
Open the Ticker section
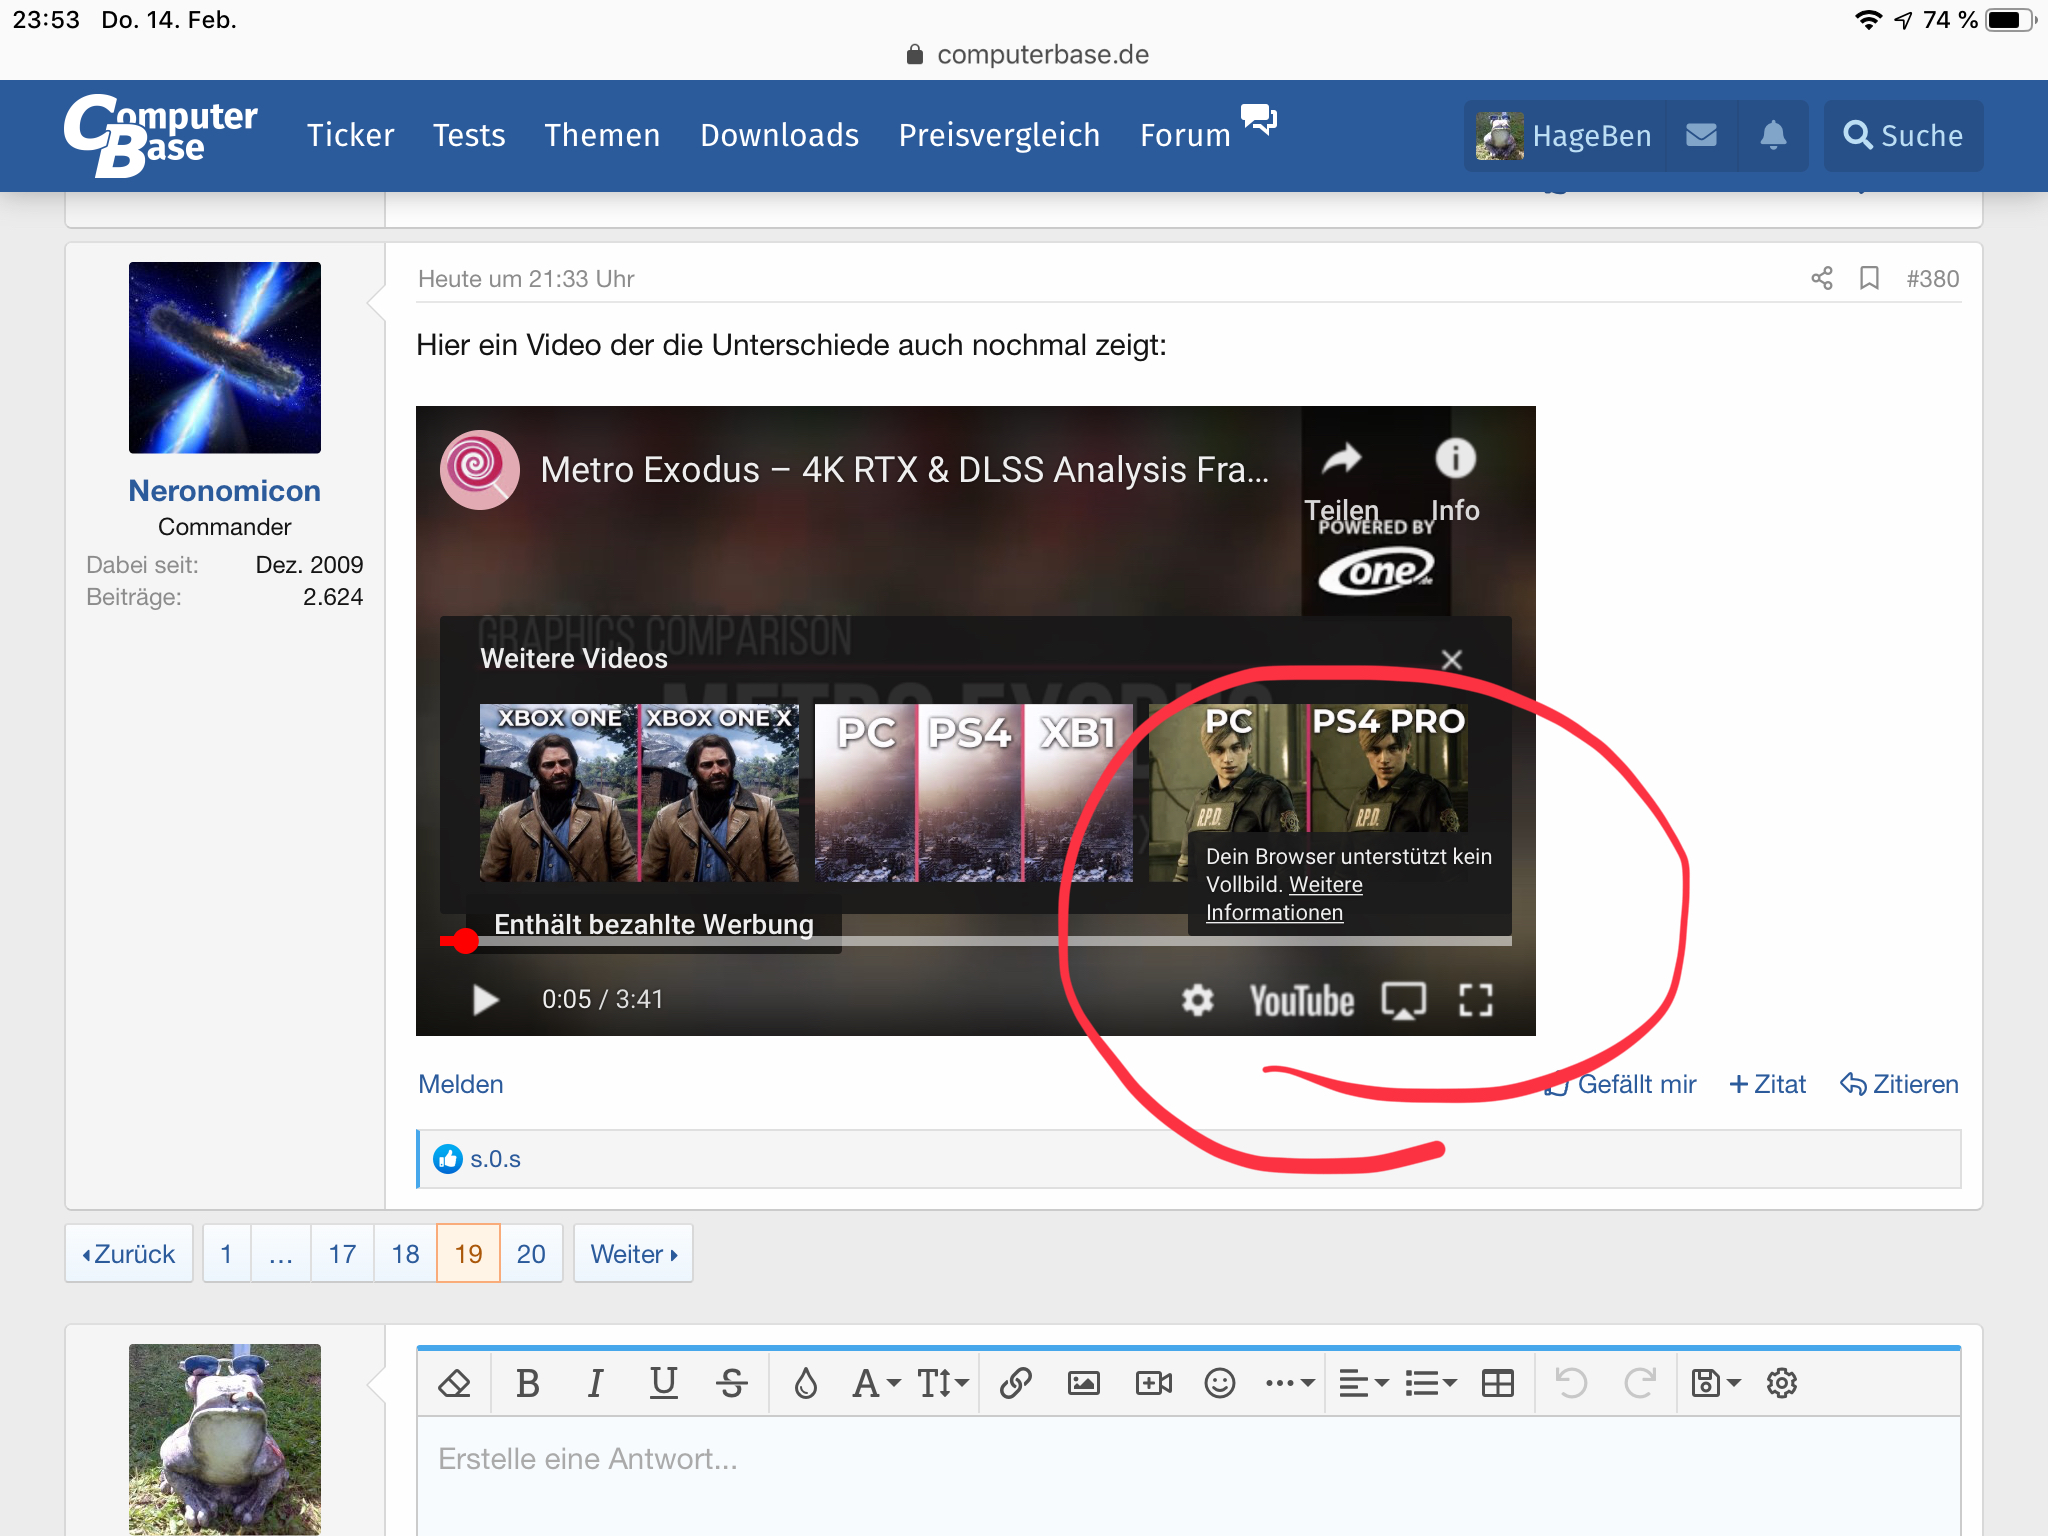click(350, 135)
